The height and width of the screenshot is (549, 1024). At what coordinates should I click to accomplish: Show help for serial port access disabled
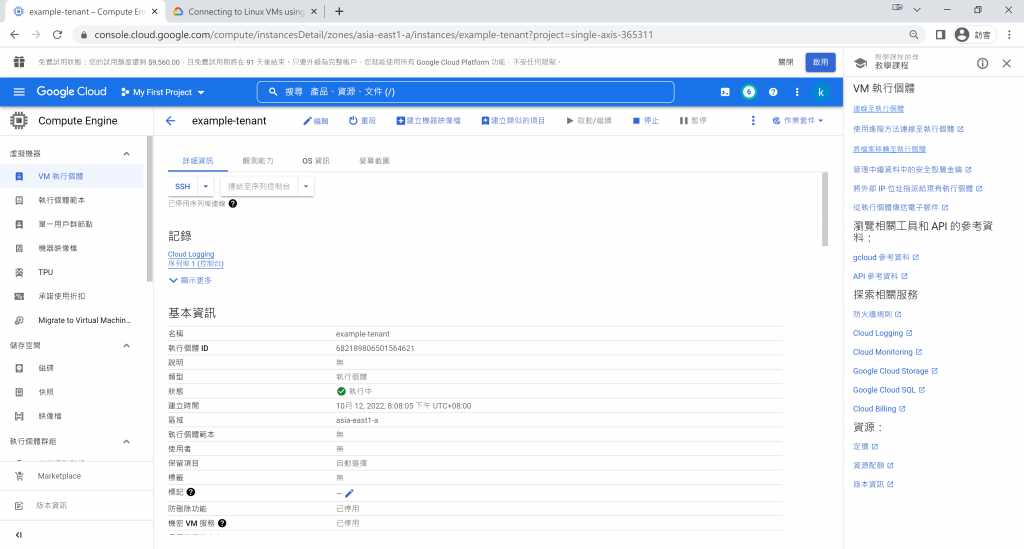coord(233,204)
